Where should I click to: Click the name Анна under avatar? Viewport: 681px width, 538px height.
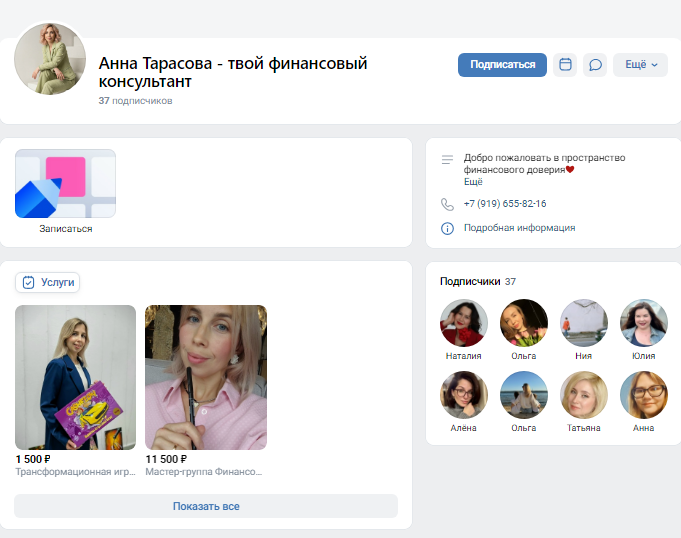[x=643, y=428]
